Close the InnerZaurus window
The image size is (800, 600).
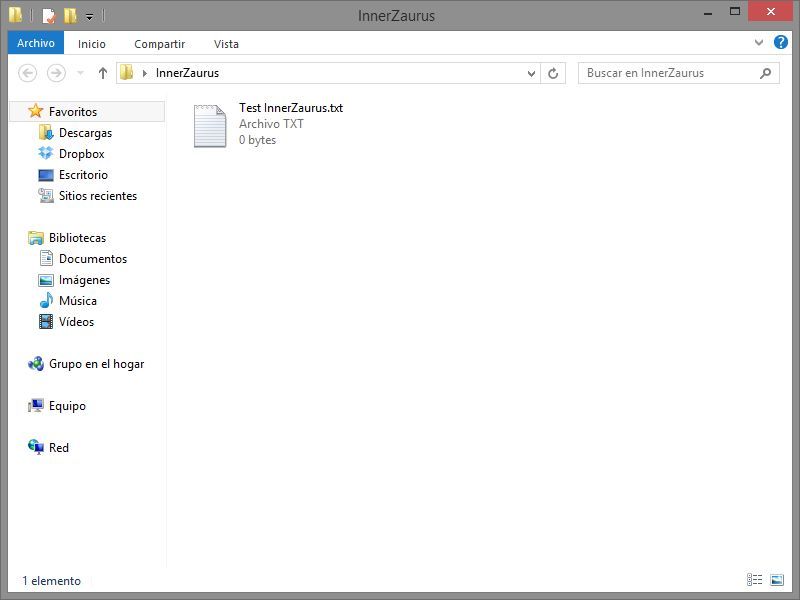click(x=771, y=12)
